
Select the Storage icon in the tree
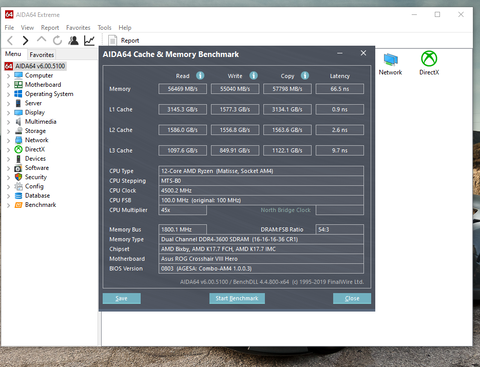(x=18, y=131)
